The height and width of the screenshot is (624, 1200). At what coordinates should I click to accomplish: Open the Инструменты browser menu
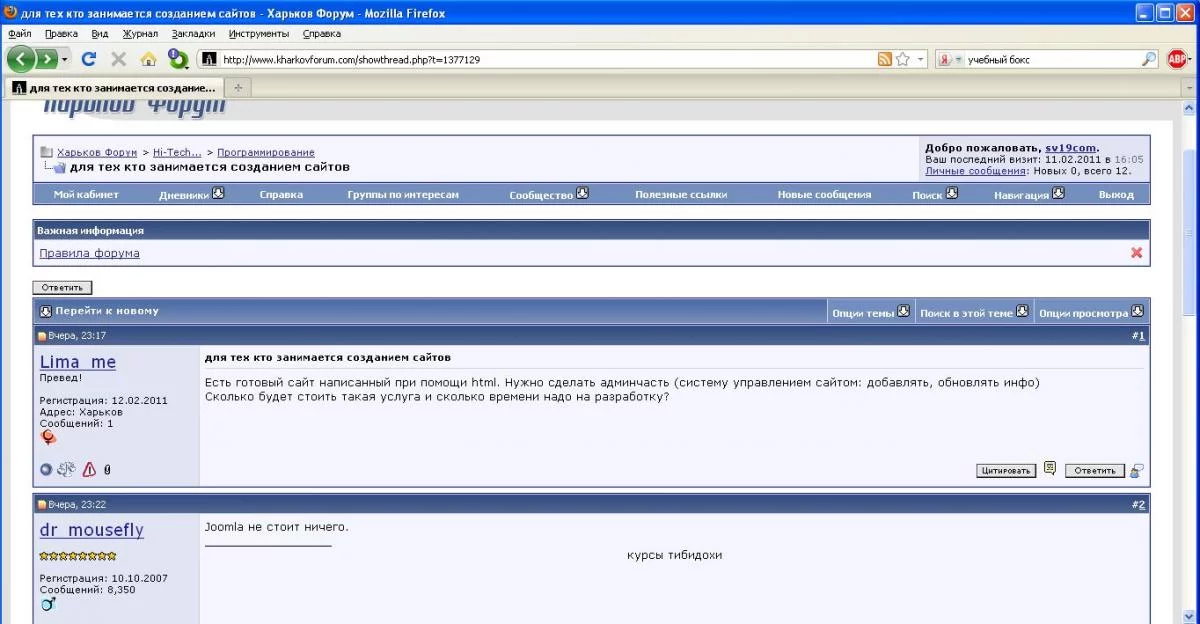(259, 33)
